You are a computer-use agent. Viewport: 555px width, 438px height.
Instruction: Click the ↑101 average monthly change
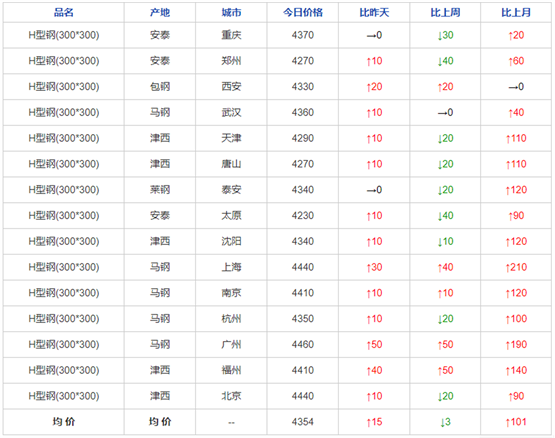(516, 422)
